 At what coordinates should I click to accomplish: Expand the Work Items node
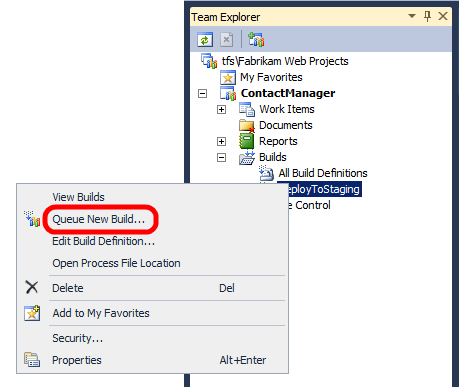click(x=221, y=109)
